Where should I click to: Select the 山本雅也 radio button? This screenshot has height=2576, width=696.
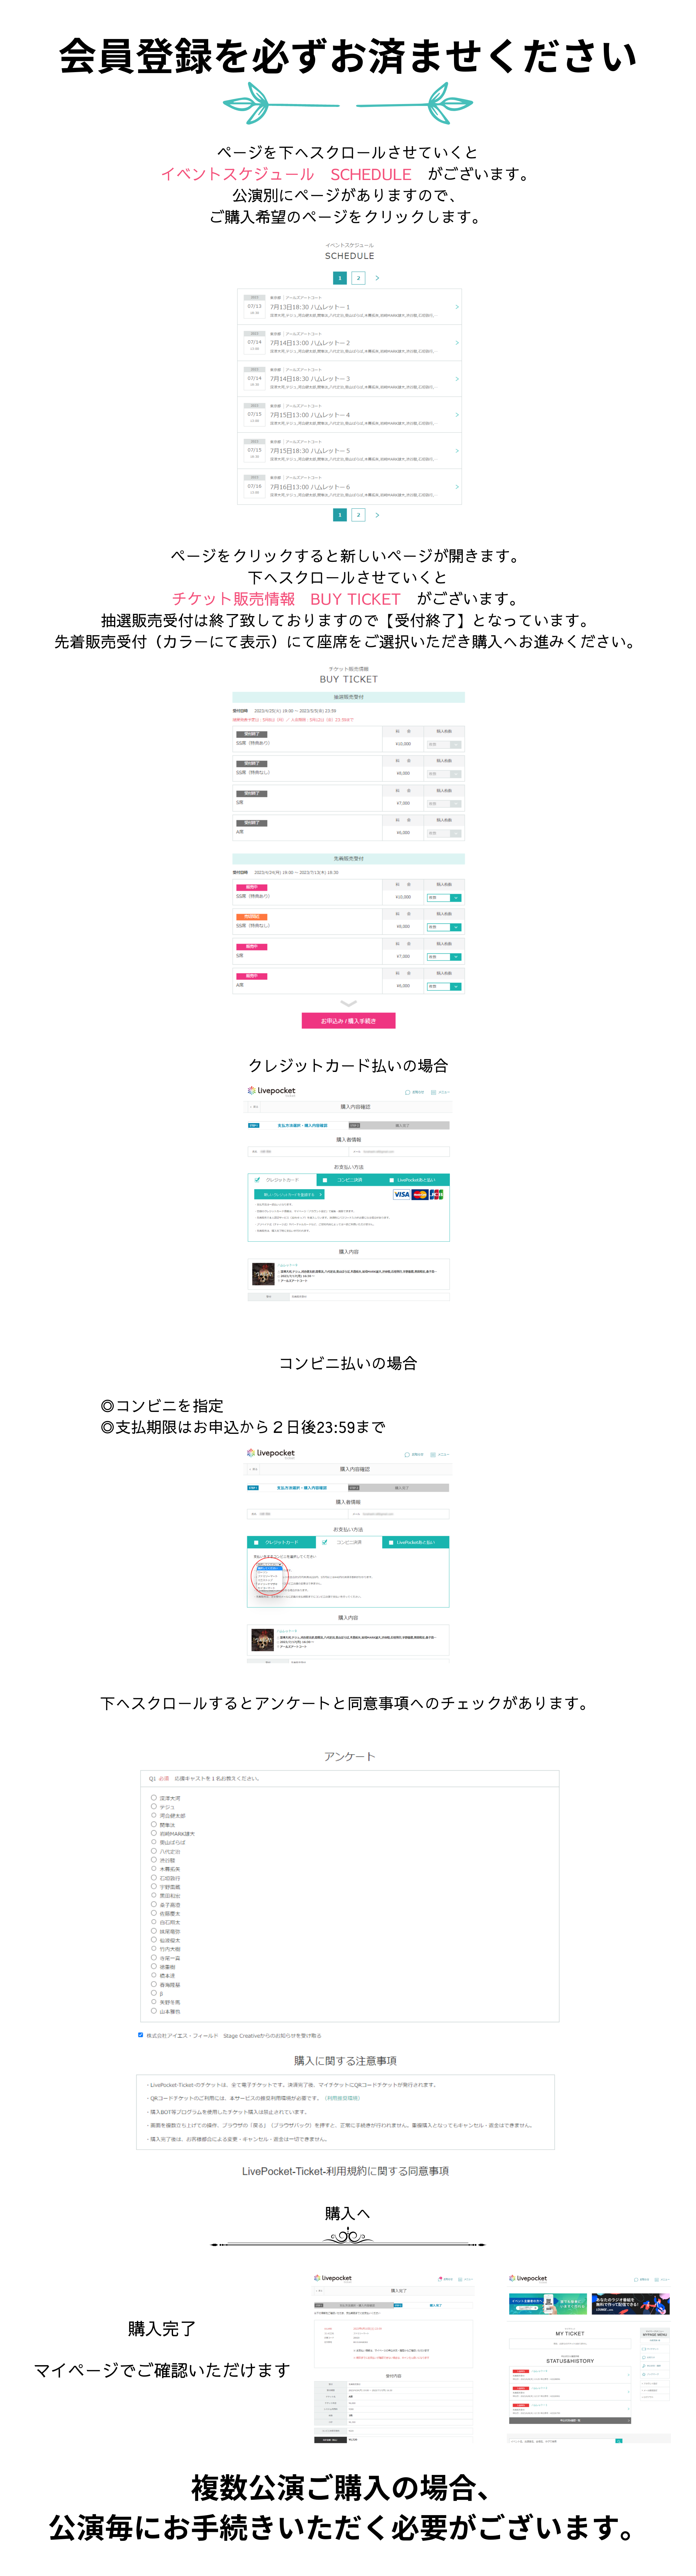pos(154,2011)
